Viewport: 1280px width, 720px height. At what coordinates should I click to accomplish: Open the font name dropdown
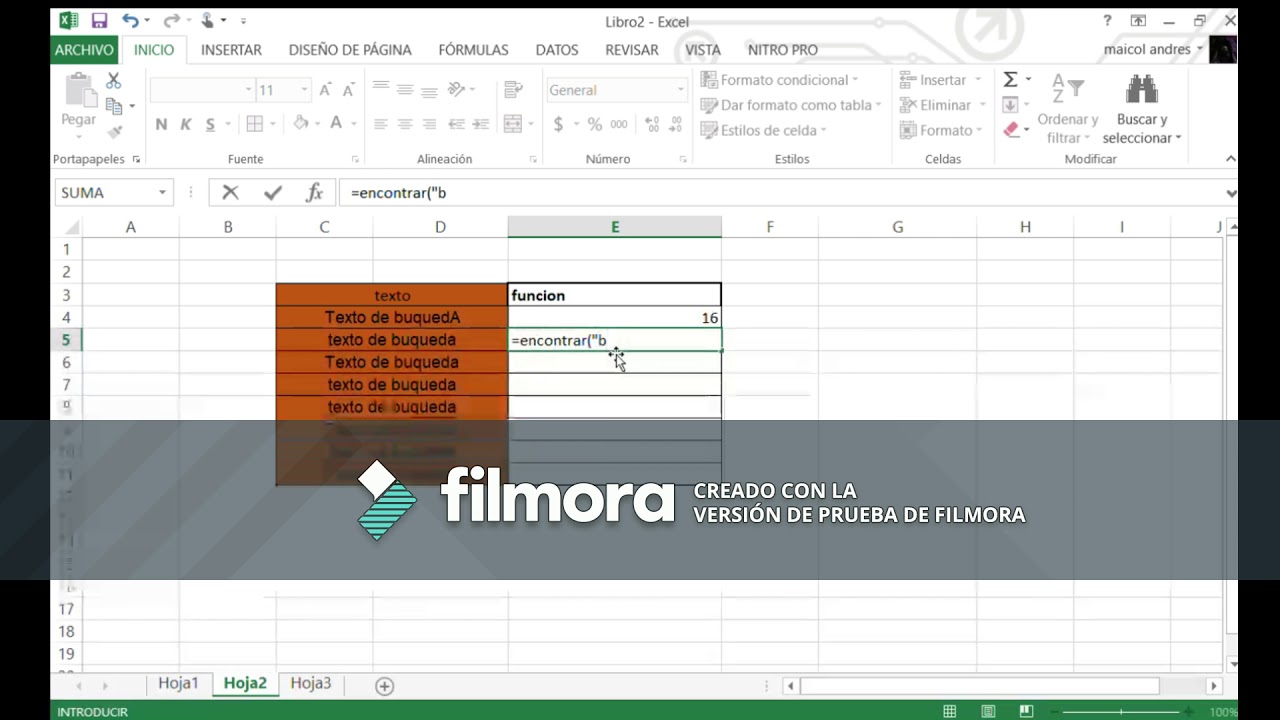pyautogui.click(x=248, y=90)
